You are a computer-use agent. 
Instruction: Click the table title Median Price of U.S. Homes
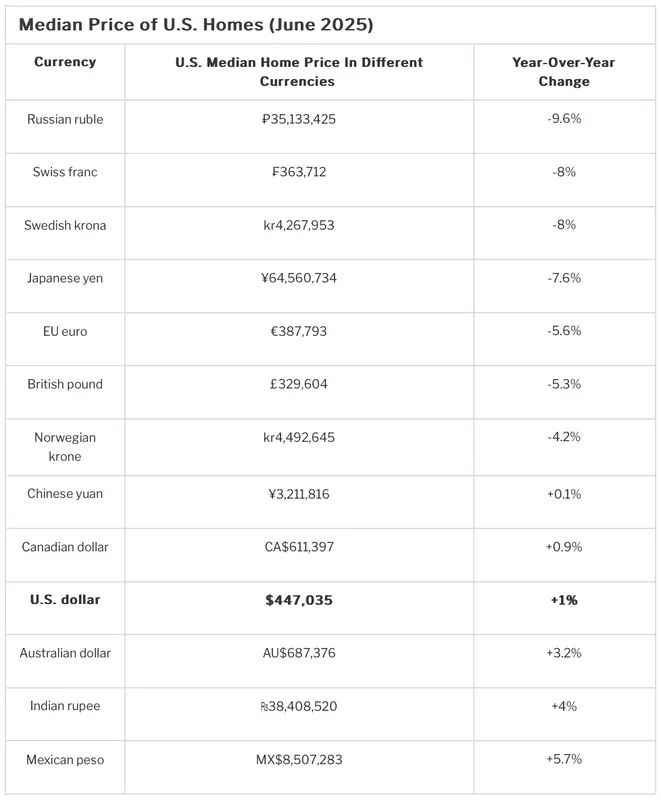[196, 24]
